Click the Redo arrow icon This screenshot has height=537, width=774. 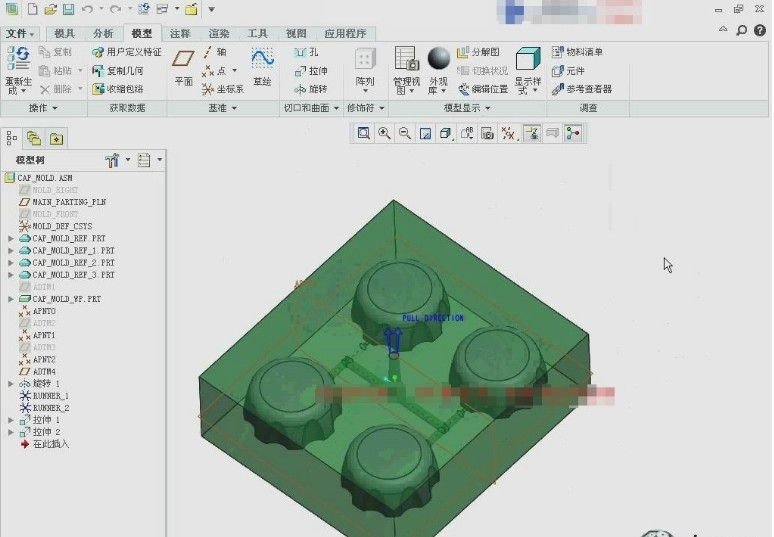(116, 9)
